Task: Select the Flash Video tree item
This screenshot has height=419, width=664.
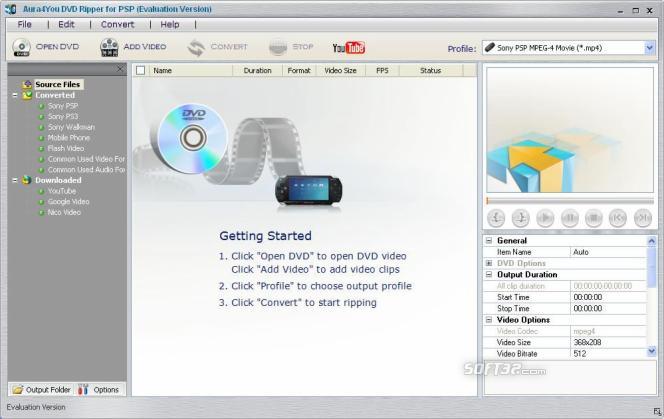Action: click(x=66, y=148)
